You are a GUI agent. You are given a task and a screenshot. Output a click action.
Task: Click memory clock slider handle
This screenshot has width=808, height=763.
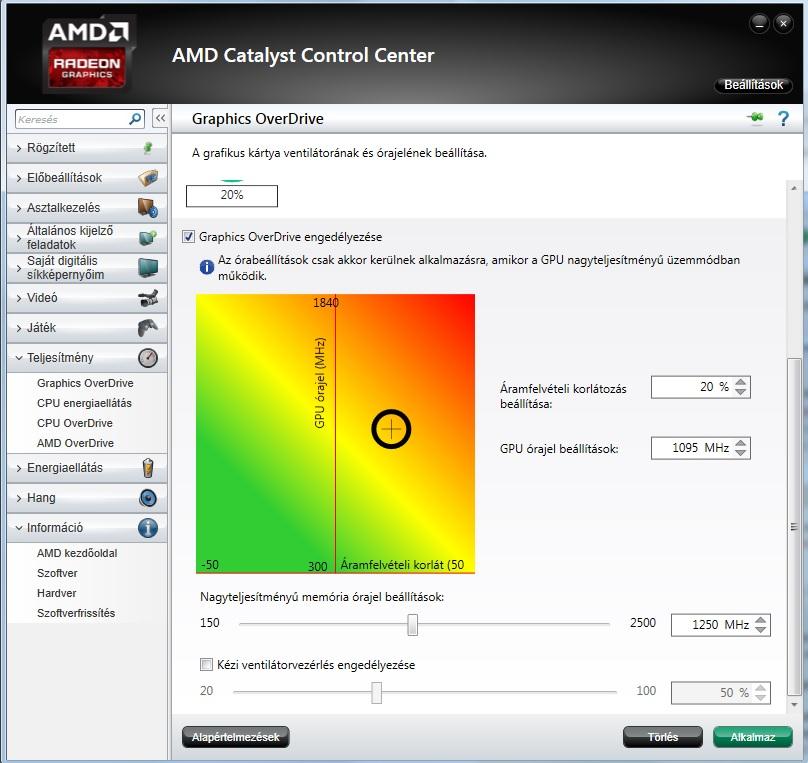(412, 624)
